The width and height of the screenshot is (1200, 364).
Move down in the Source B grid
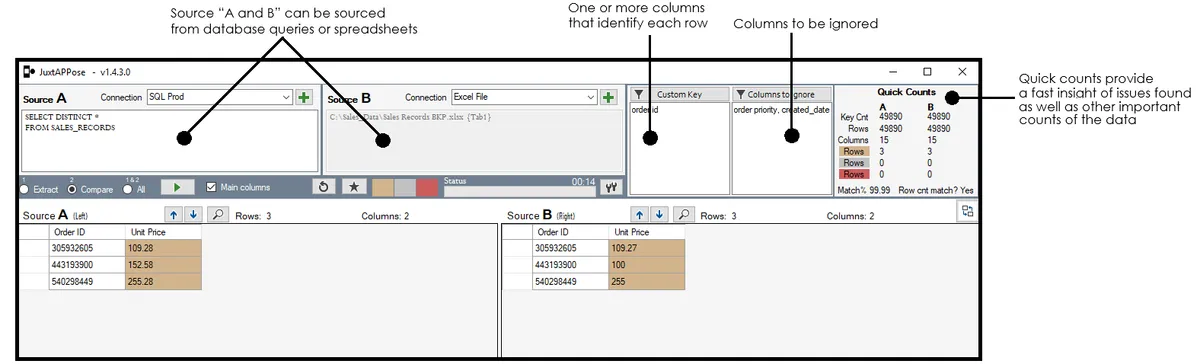point(659,215)
